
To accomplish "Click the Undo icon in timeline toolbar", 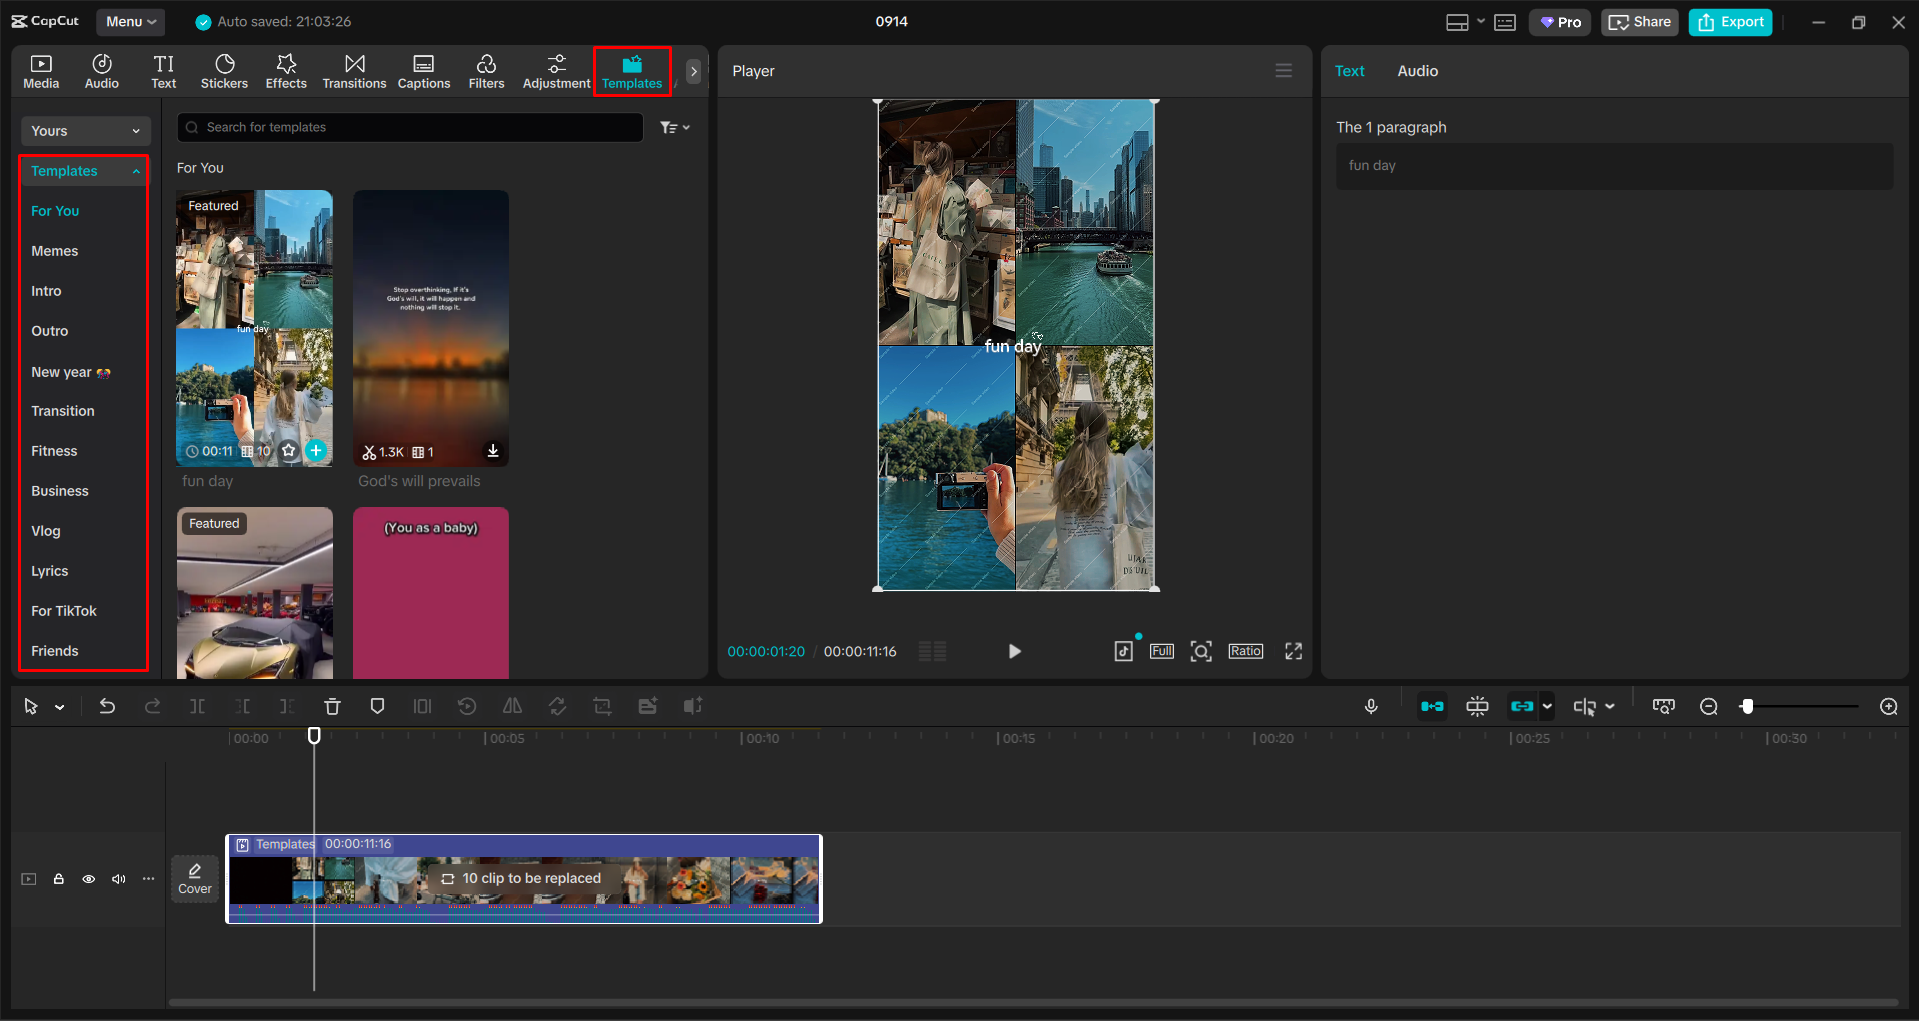I will (107, 706).
